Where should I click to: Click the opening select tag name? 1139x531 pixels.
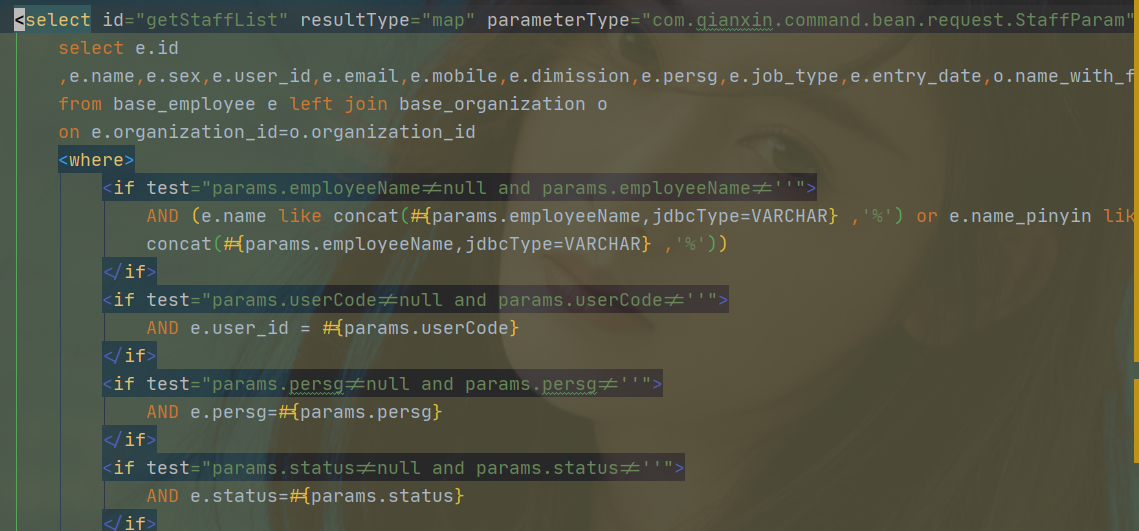57,20
